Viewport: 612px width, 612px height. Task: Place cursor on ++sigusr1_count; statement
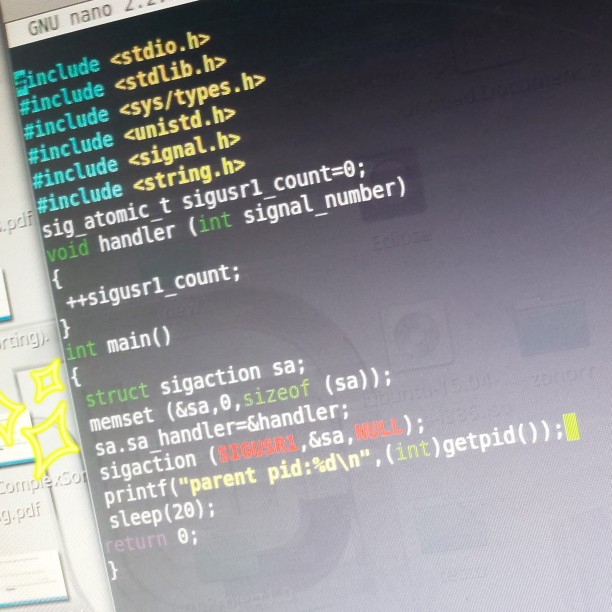click(x=153, y=286)
